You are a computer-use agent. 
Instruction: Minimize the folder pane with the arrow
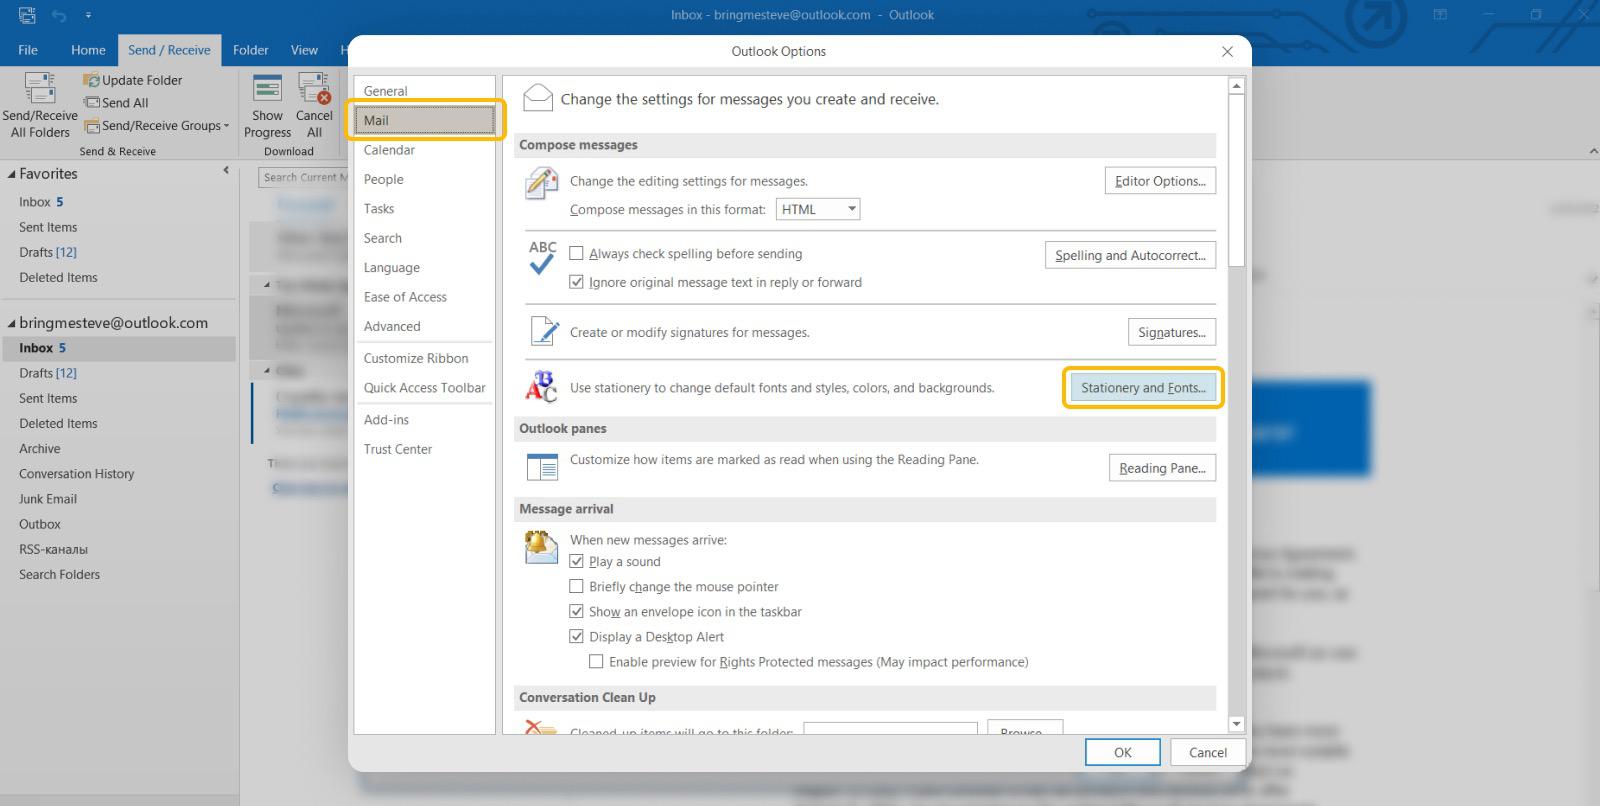click(x=226, y=171)
